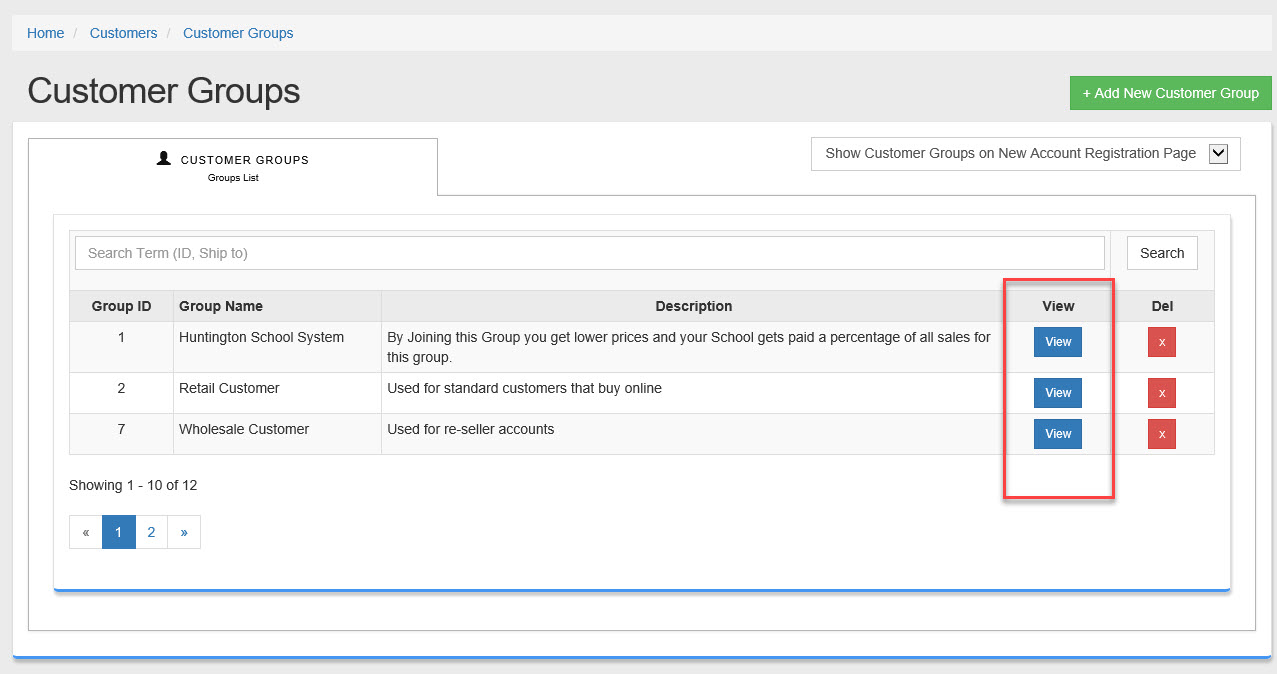Delete the Wholesale Customer group
This screenshot has width=1277, height=674.
pos(1161,434)
